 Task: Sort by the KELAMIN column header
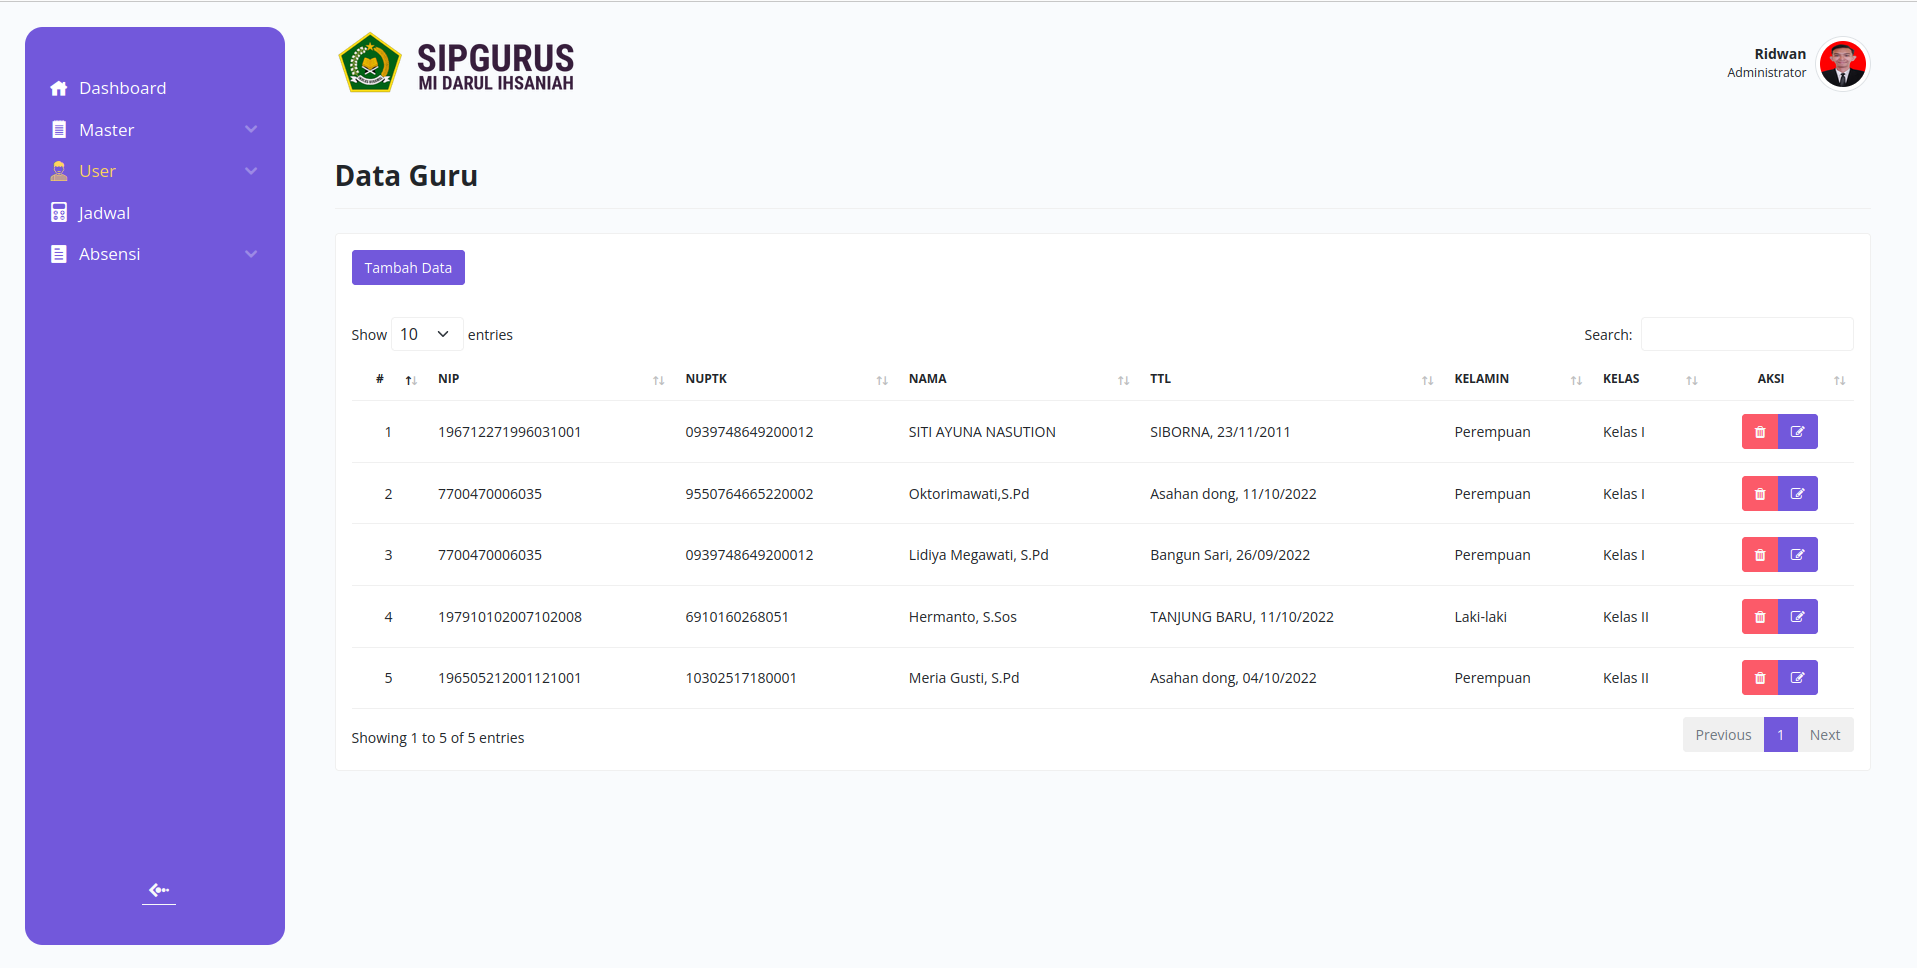(1518, 379)
